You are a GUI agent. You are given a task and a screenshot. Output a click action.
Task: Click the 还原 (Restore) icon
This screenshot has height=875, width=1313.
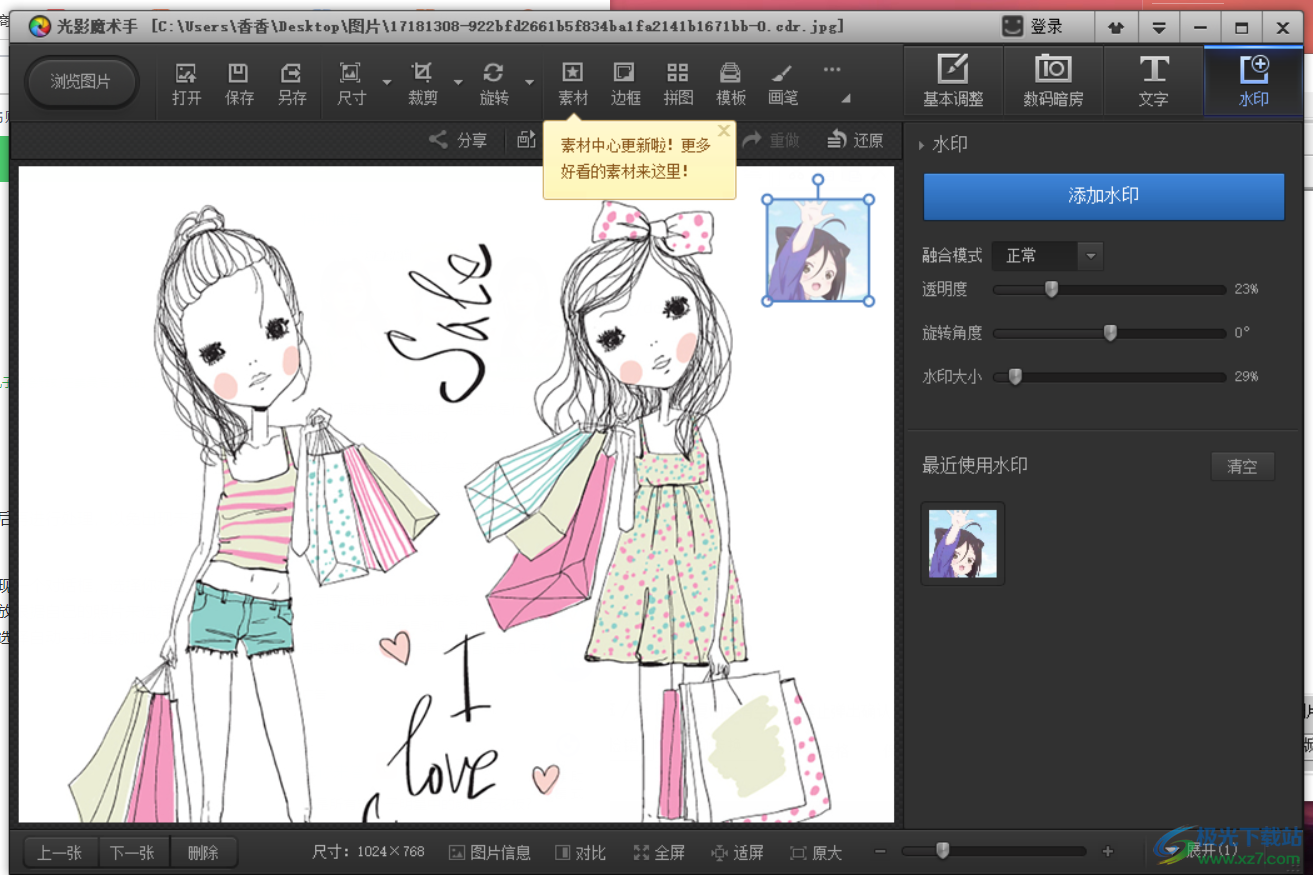pyautogui.click(x=855, y=140)
